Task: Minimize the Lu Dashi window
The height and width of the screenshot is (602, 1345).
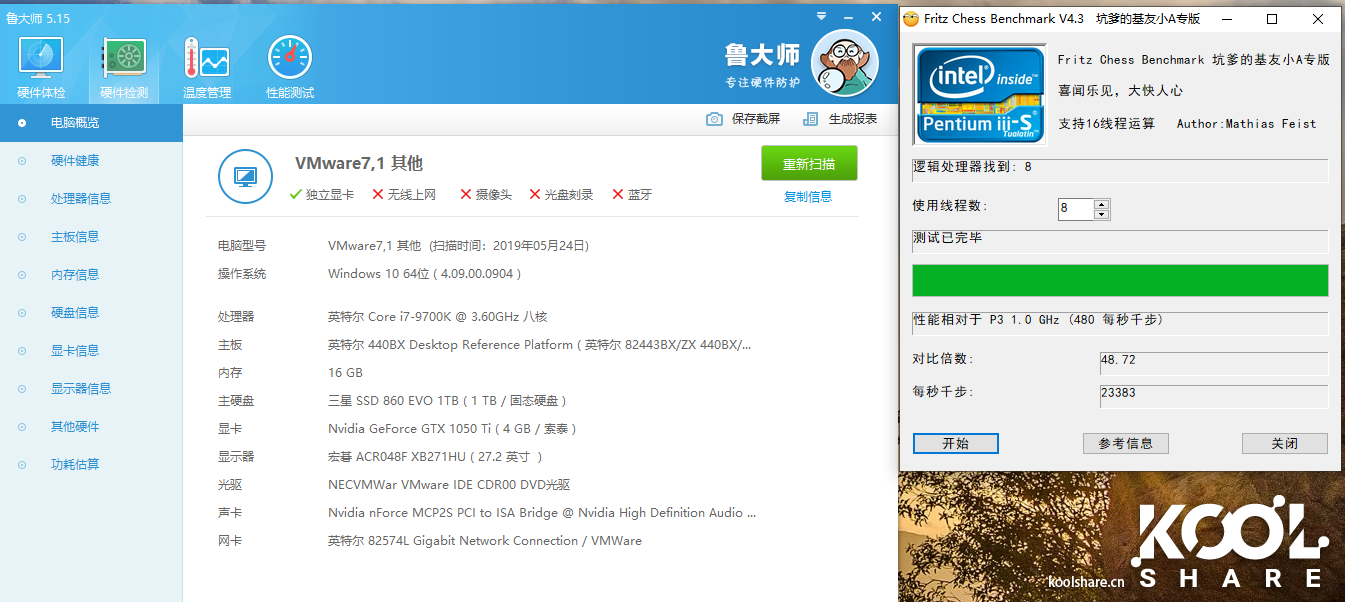Action: (849, 17)
